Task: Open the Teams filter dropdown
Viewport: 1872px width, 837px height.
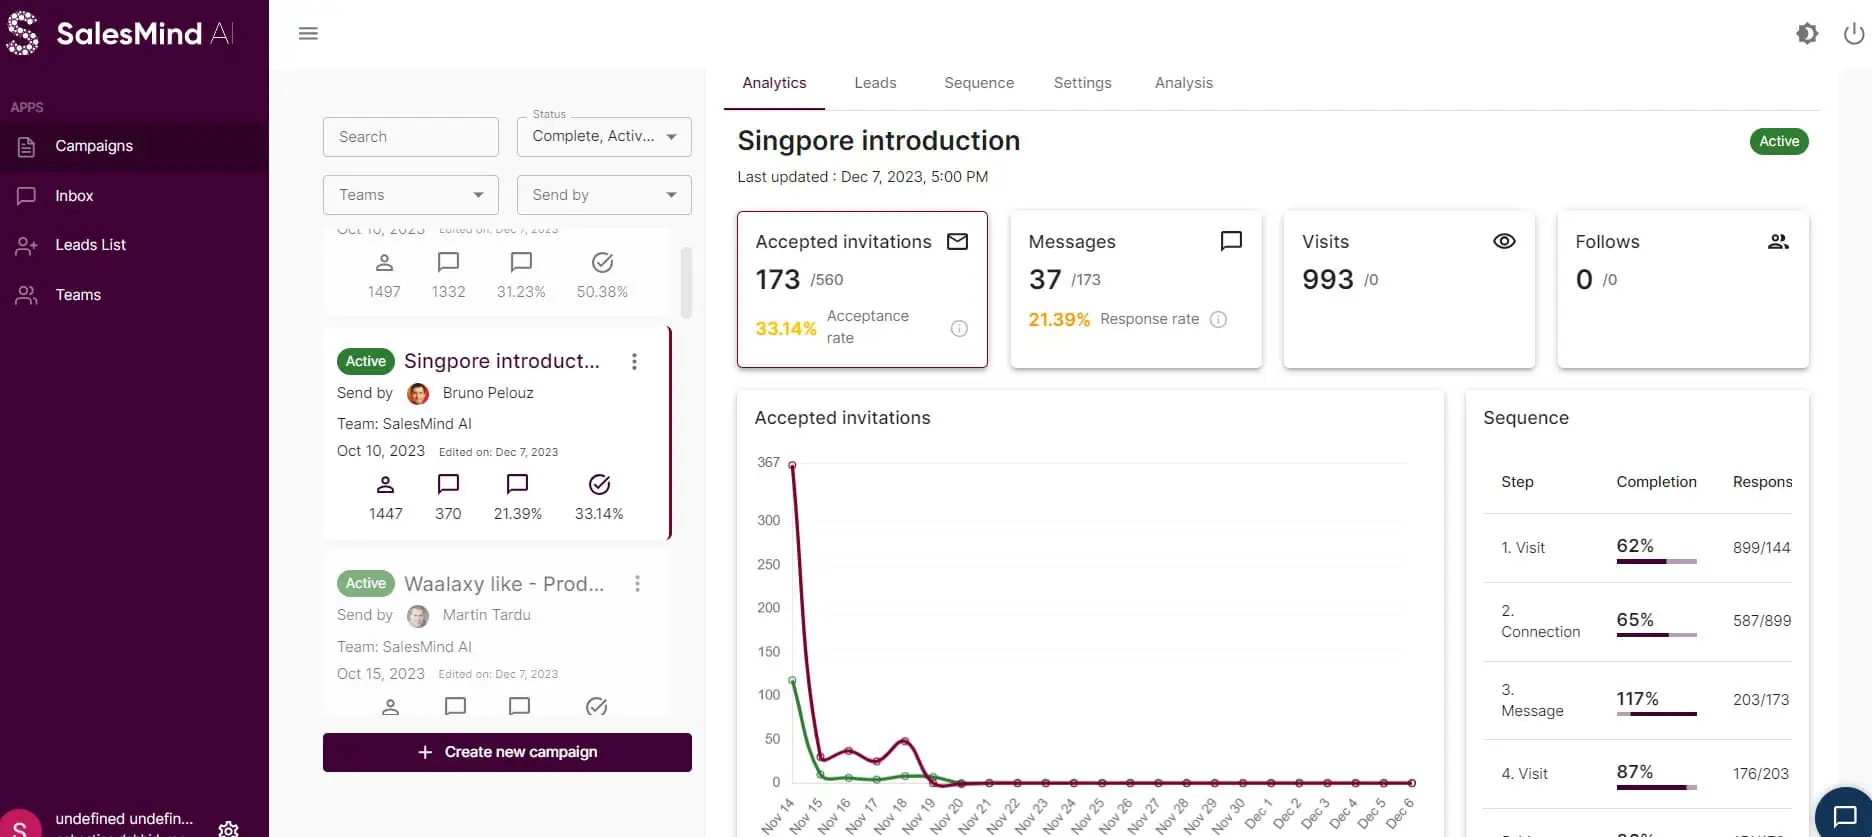Action: coord(410,195)
